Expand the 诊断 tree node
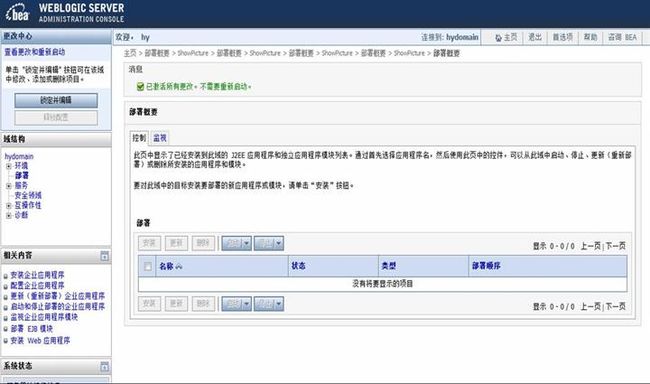This screenshot has height=384, width=650. [x=9, y=216]
